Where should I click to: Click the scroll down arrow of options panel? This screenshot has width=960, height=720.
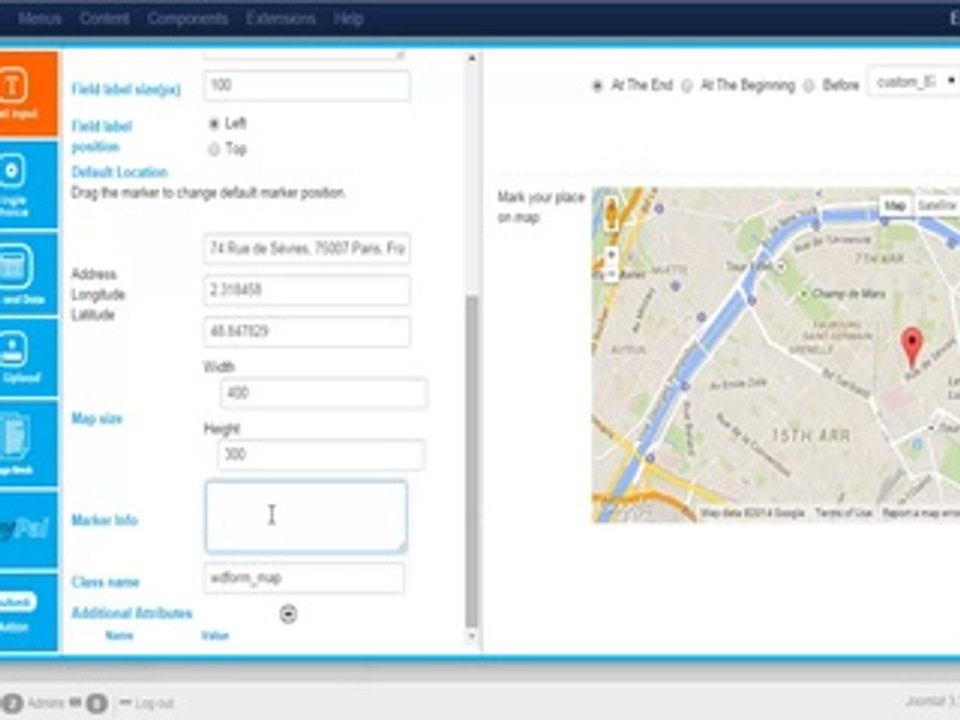(x=471, y=637)
